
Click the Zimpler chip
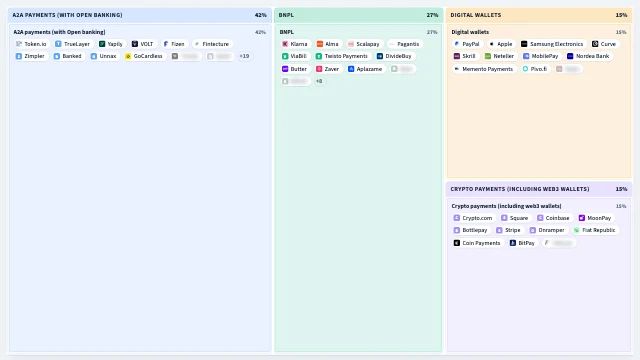(x=30, y=56)
